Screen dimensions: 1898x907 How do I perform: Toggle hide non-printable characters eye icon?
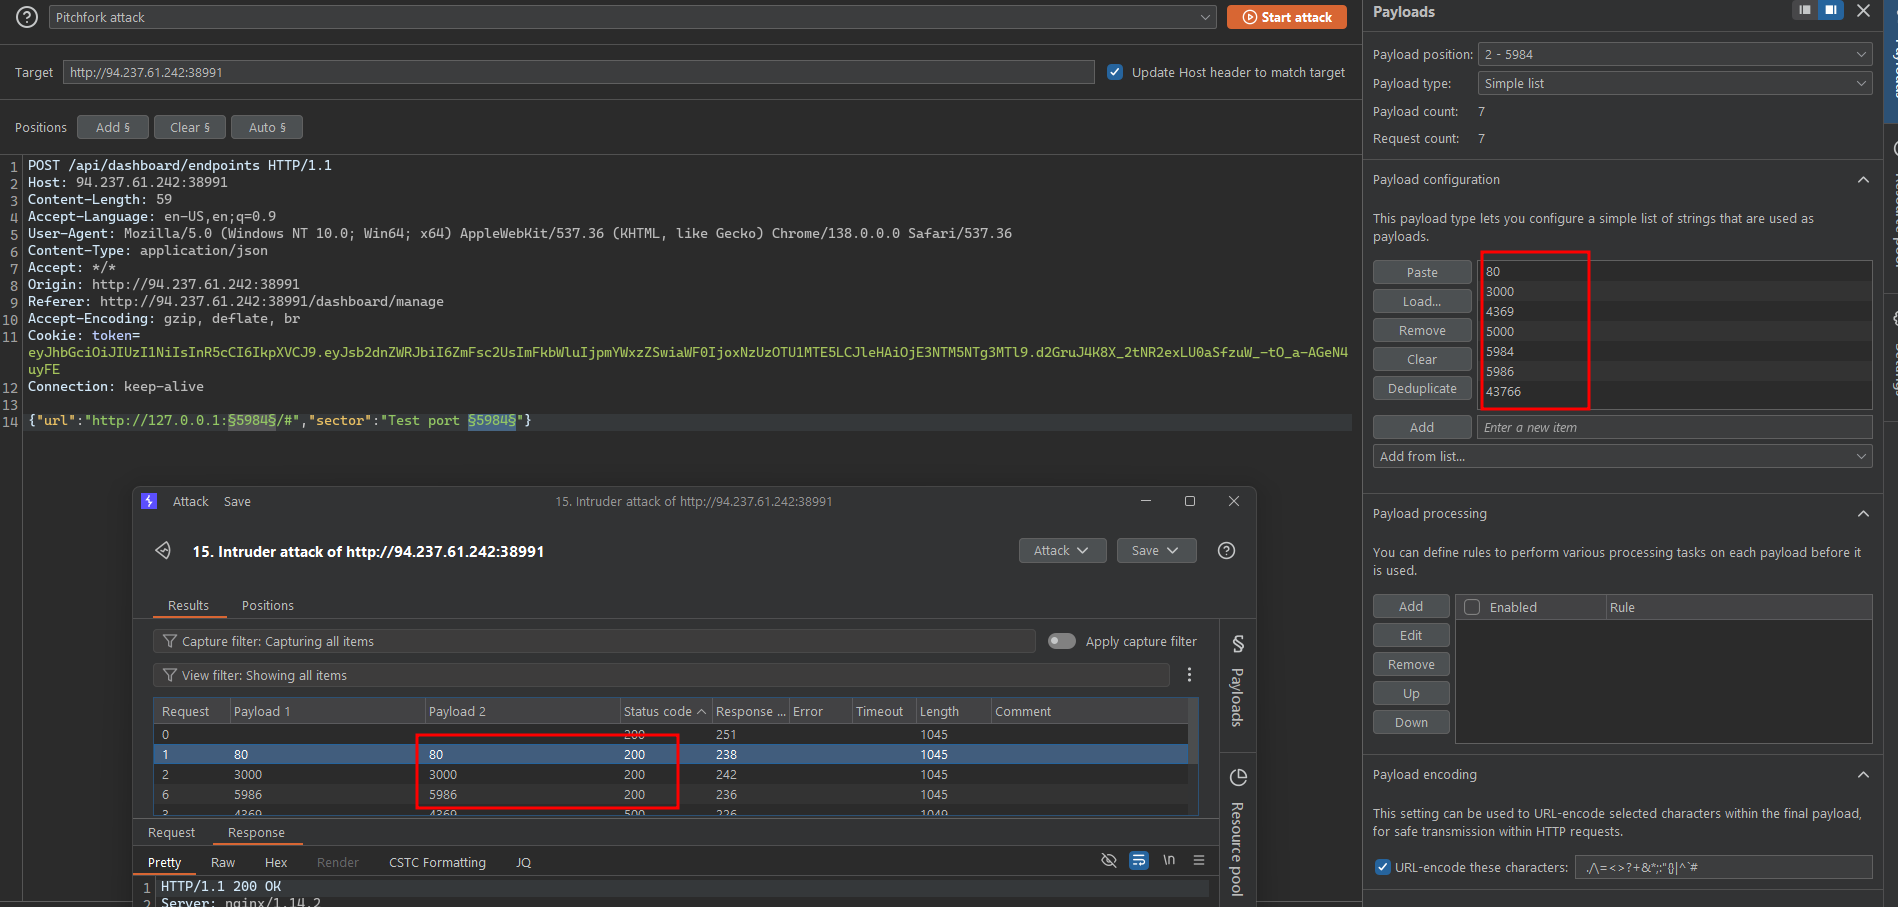(1108, 860)
